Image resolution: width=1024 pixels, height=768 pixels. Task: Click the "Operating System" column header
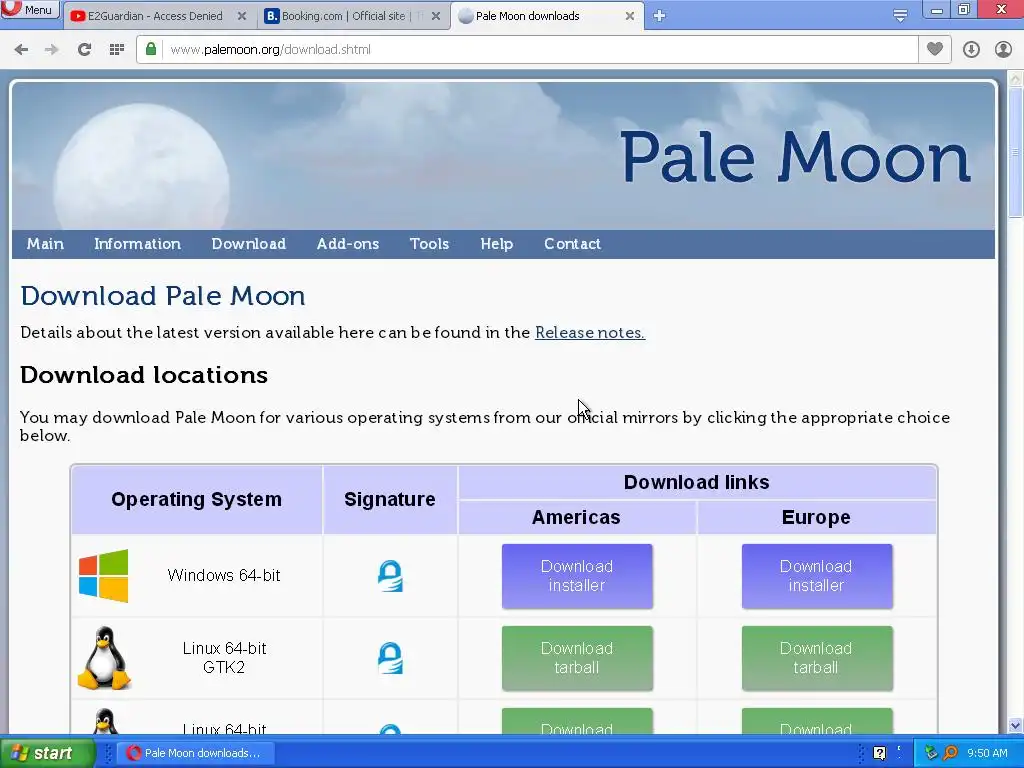(x=197, y=499)
